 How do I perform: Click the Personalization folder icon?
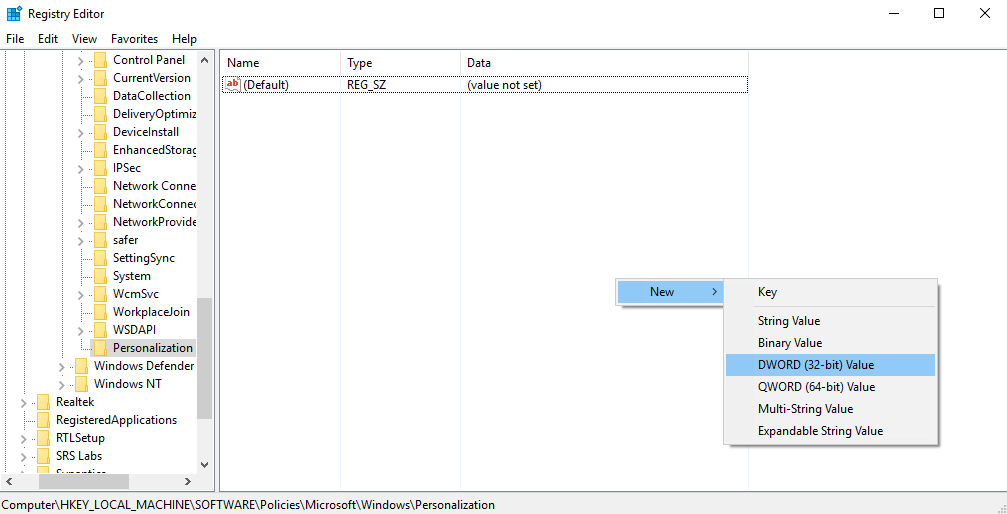pyautogui.click(x=100, y=348)
